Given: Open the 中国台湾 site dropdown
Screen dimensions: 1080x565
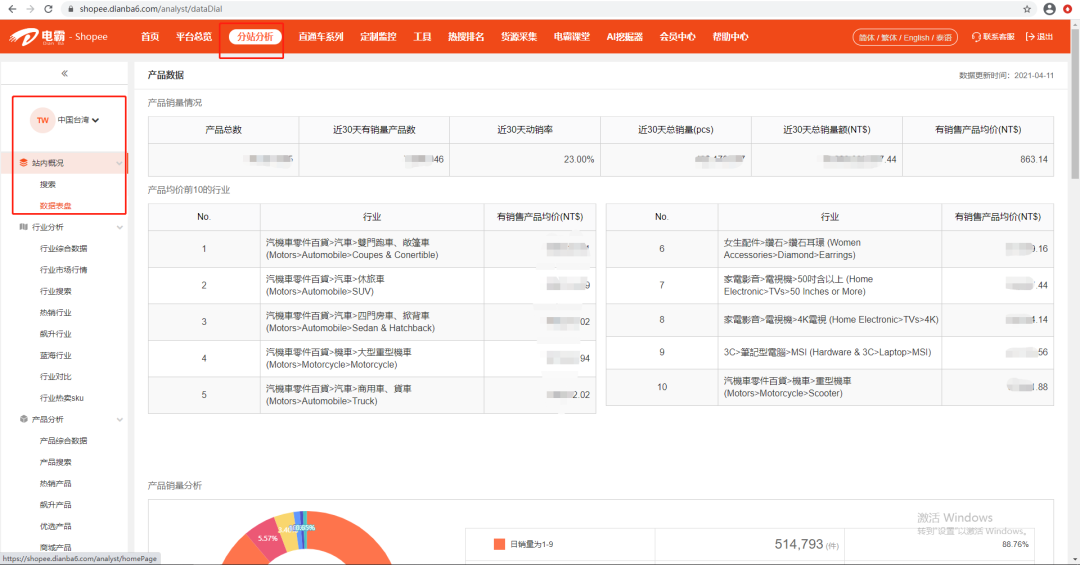Looking at the screenshot, I should coord(78,120).
